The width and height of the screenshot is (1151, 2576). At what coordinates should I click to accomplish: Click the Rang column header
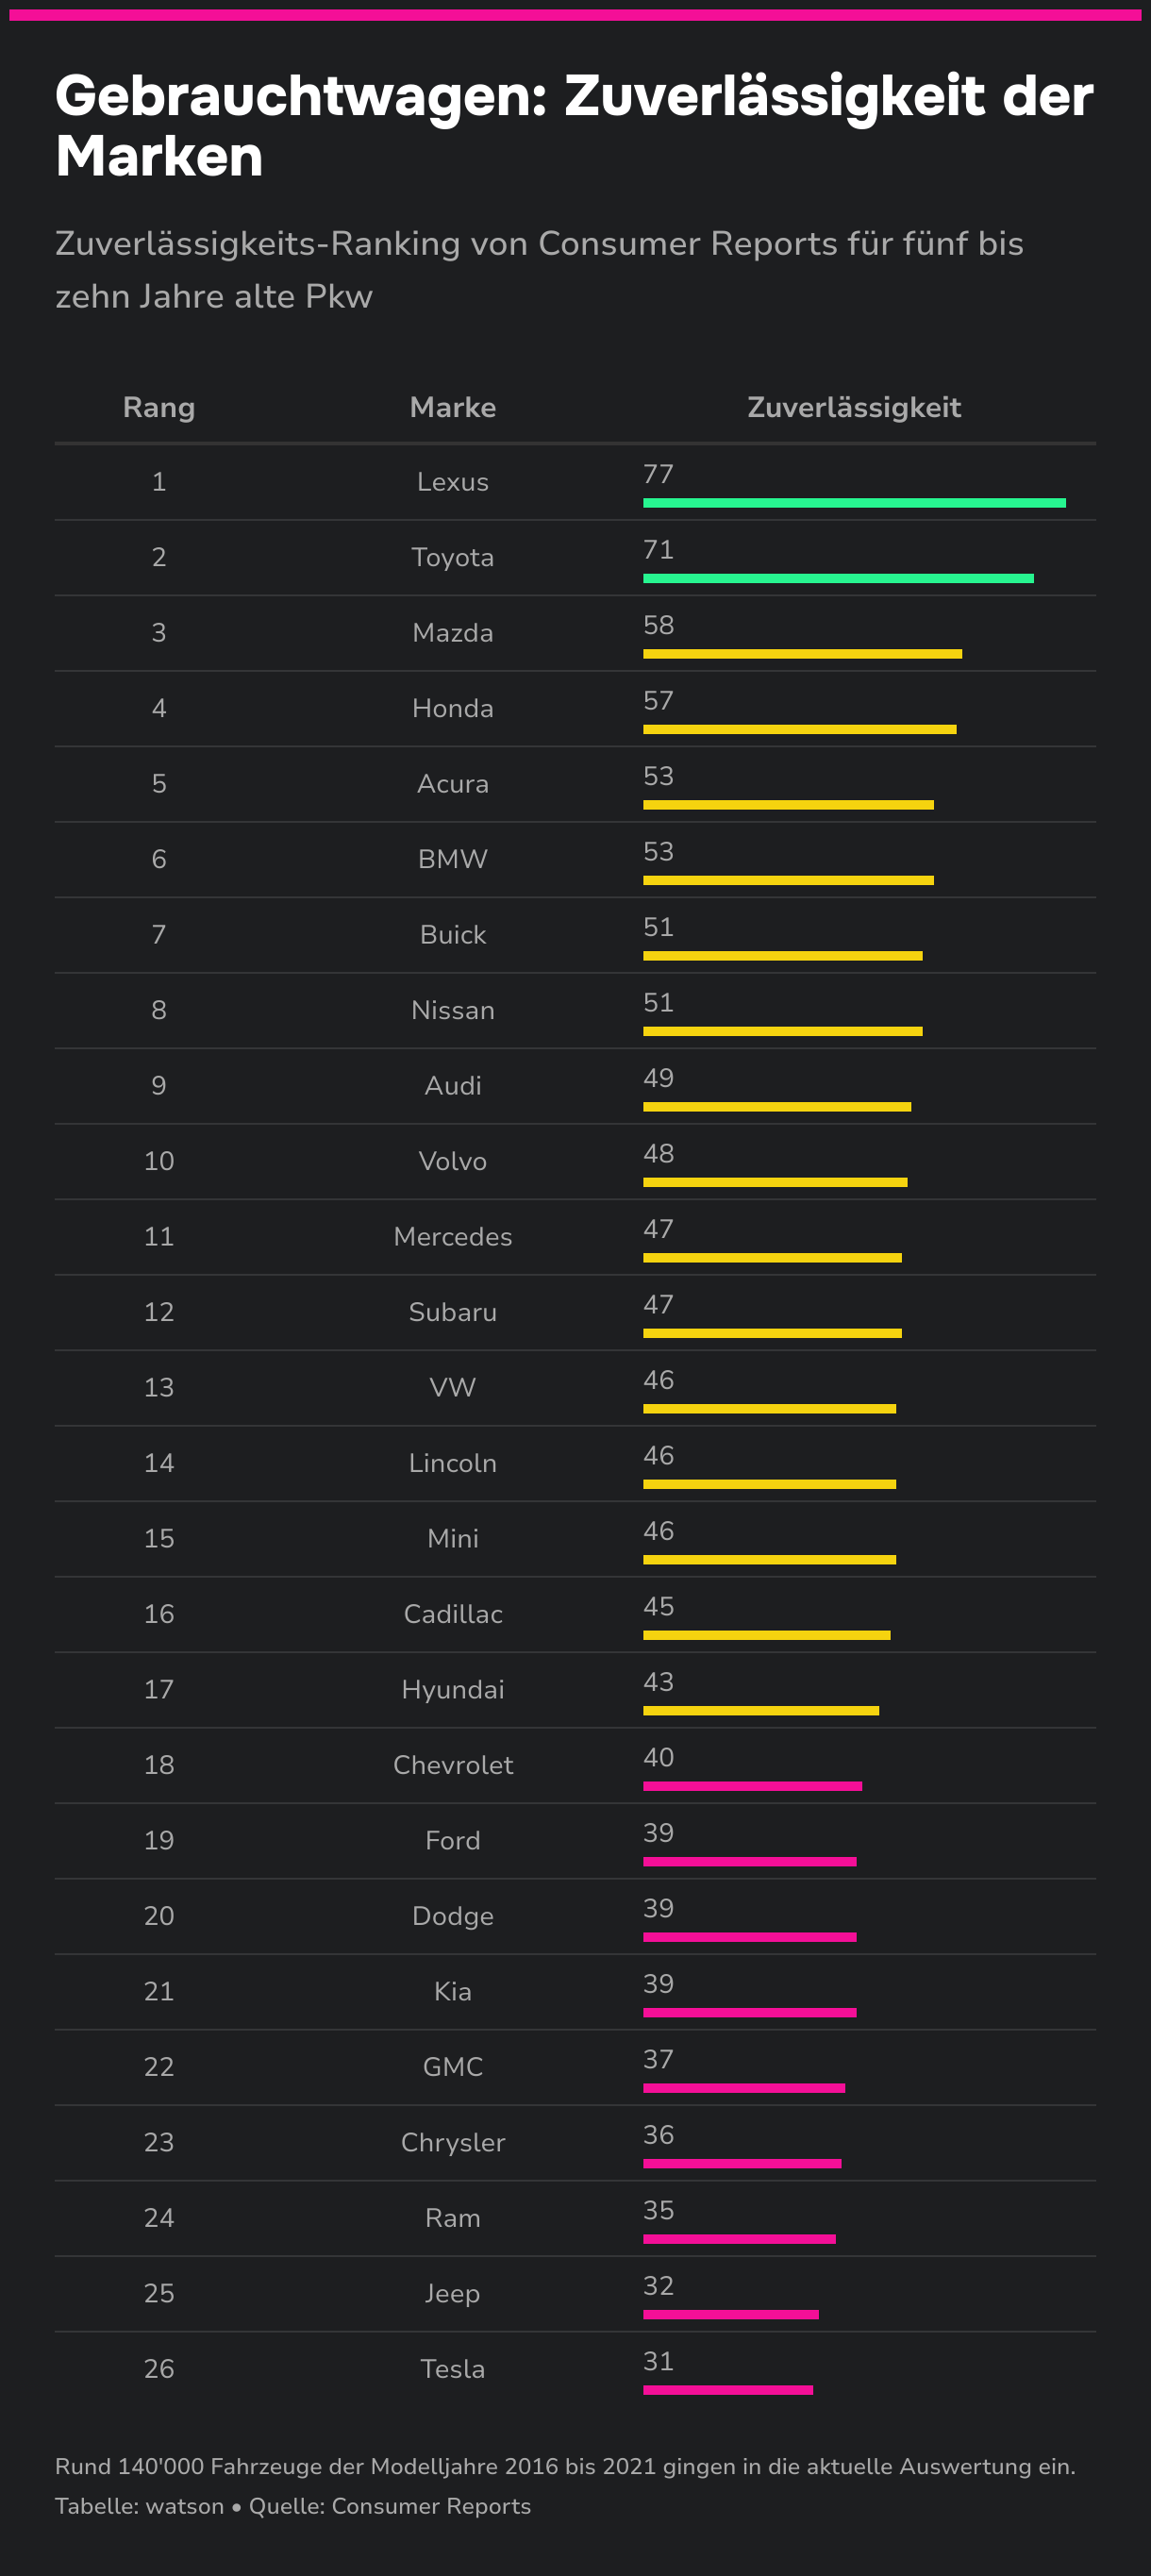coord(159,408)
